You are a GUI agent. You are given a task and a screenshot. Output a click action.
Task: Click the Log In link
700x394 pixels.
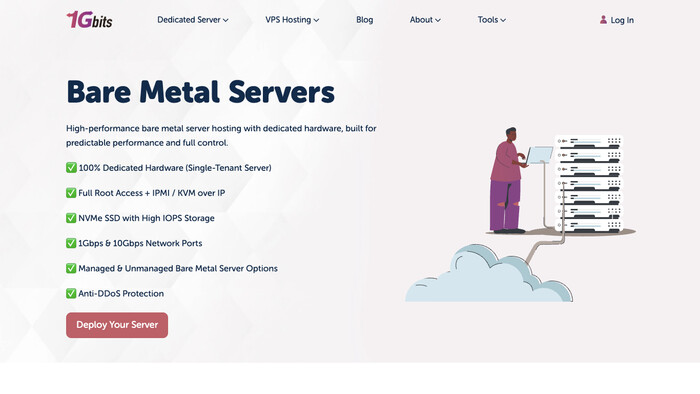coord(622,20)
